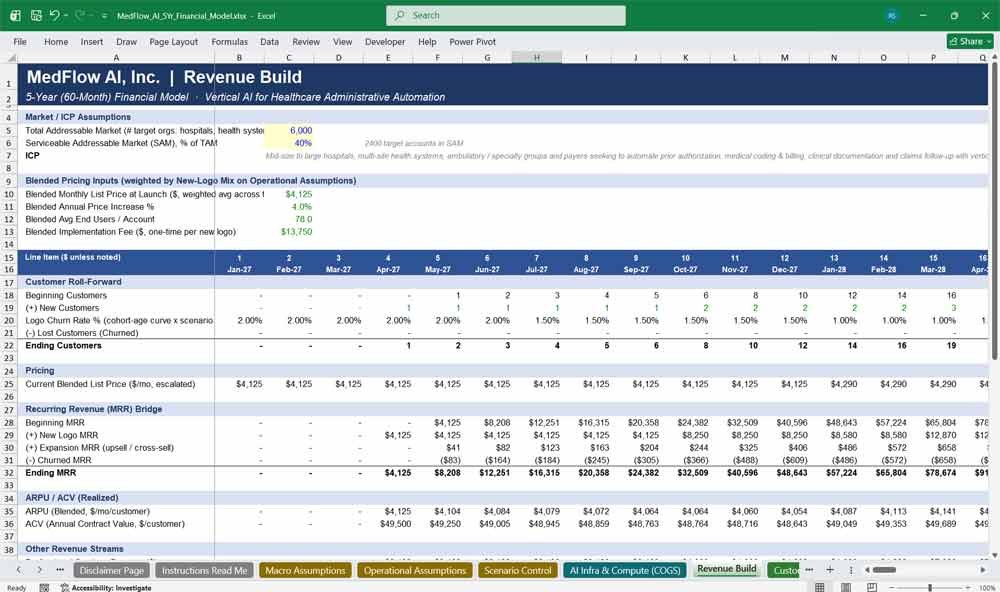Switch to Page Break Preview icon
1000x592 pixels.
point(871,588)
